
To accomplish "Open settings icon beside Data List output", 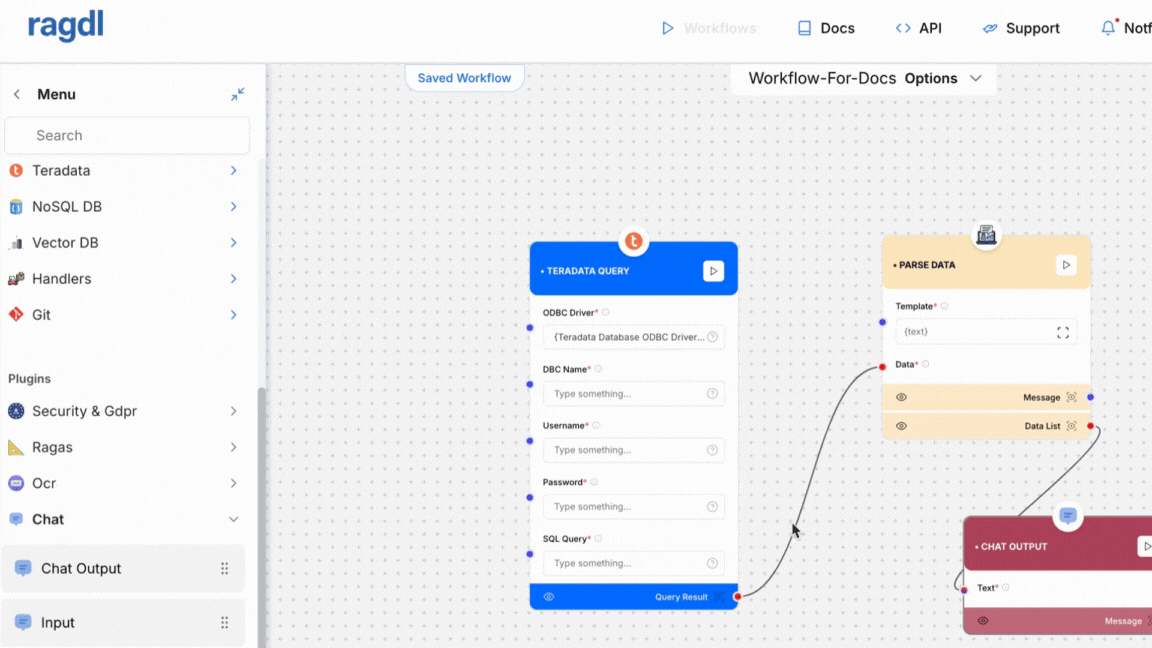I will [1071, 426].
